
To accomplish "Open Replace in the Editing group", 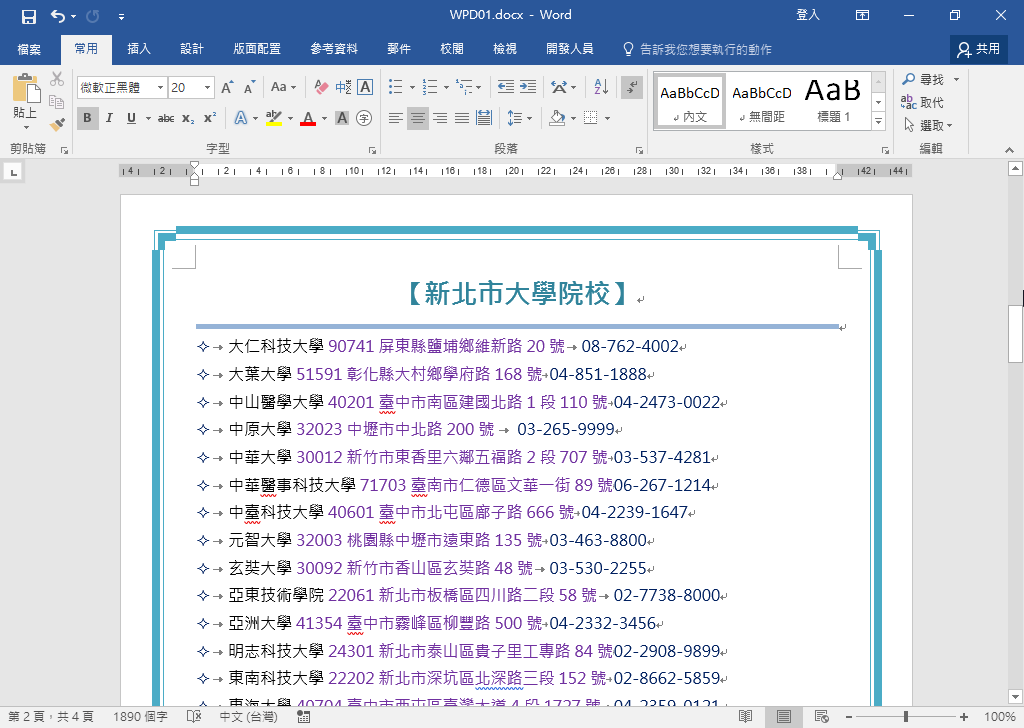I will 922,102.
